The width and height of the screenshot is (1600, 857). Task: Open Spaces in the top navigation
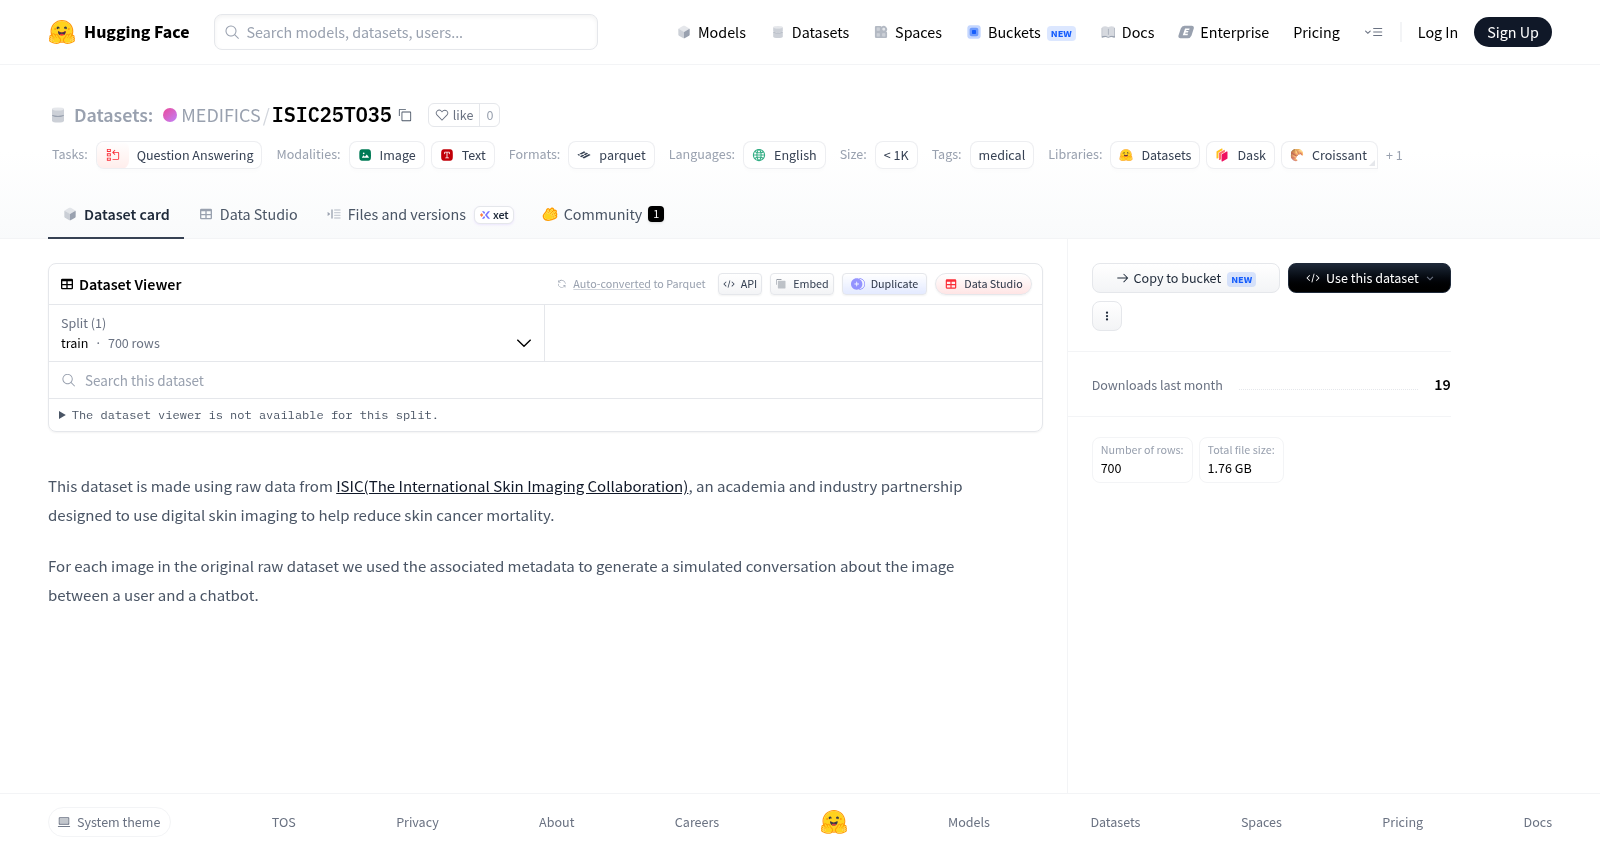pyautogui.click(x=908, y=32)
